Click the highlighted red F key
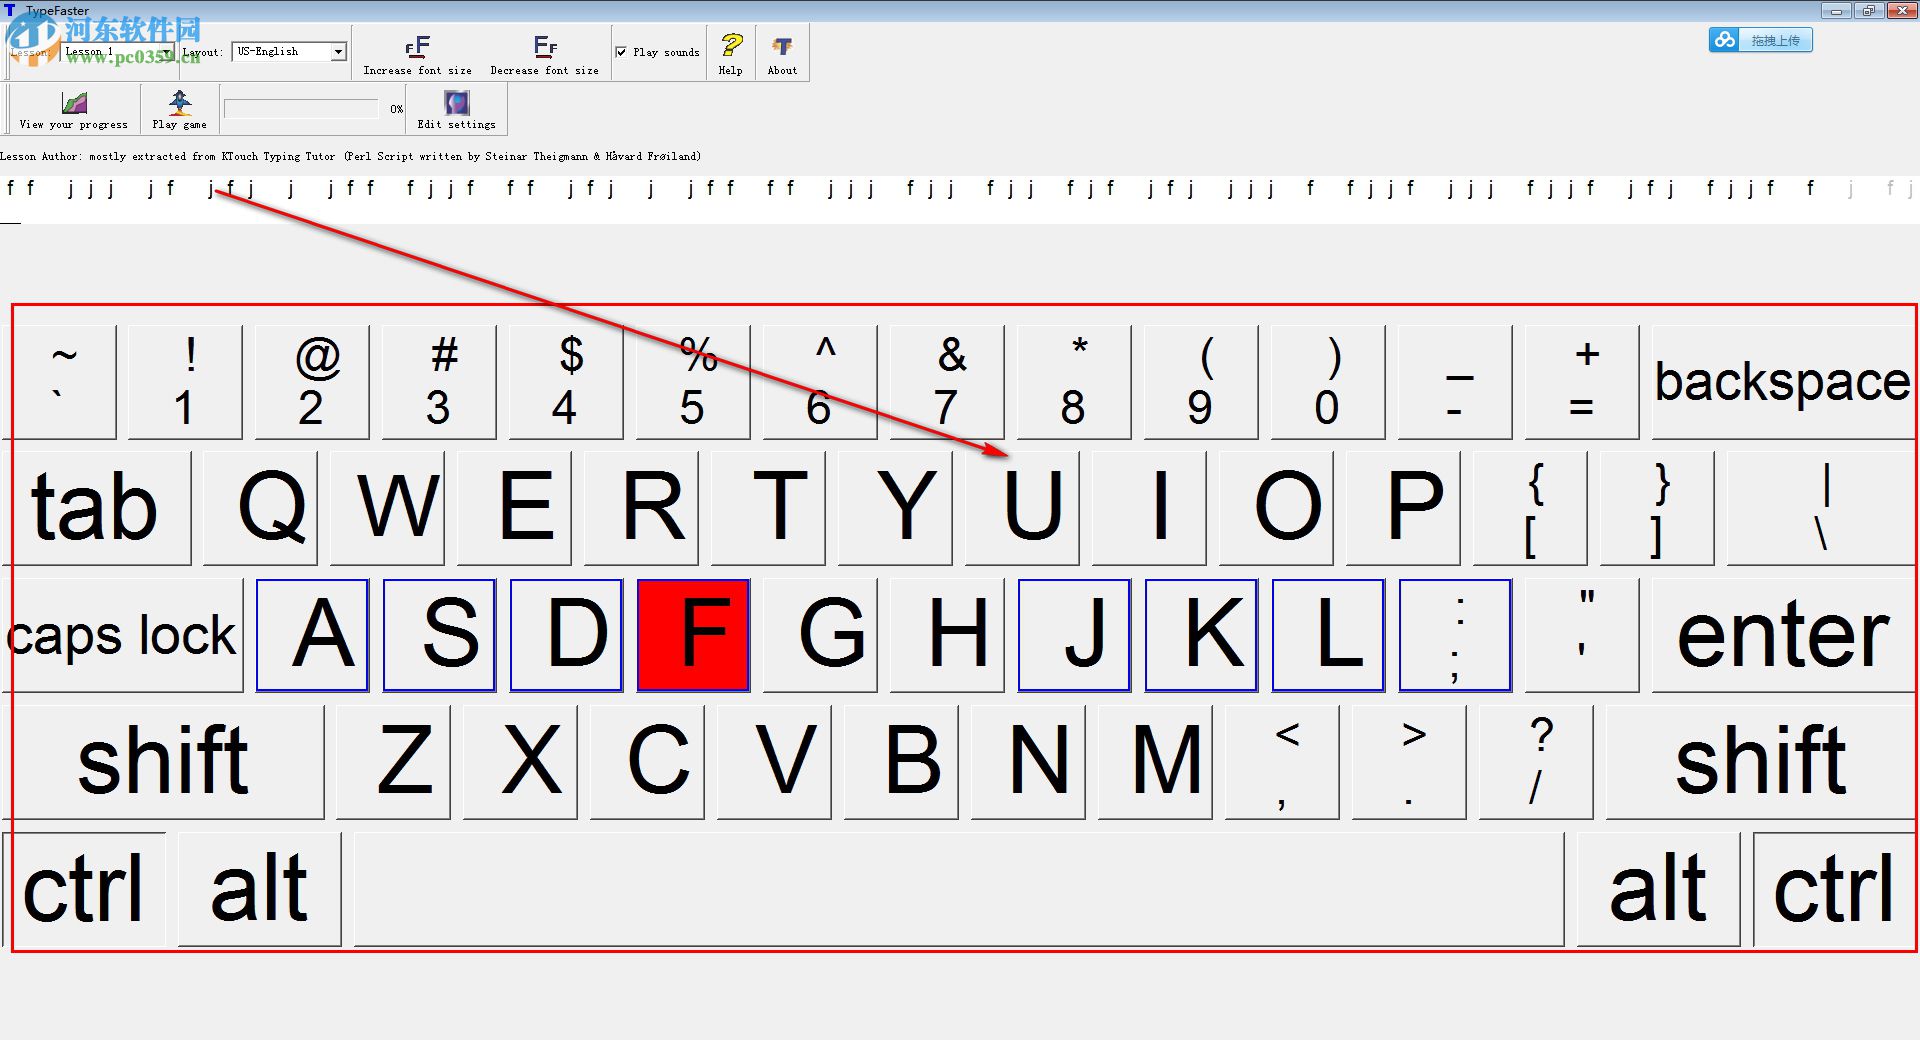Viewport: 1920px width, 1040px height. tap(693, 634)
